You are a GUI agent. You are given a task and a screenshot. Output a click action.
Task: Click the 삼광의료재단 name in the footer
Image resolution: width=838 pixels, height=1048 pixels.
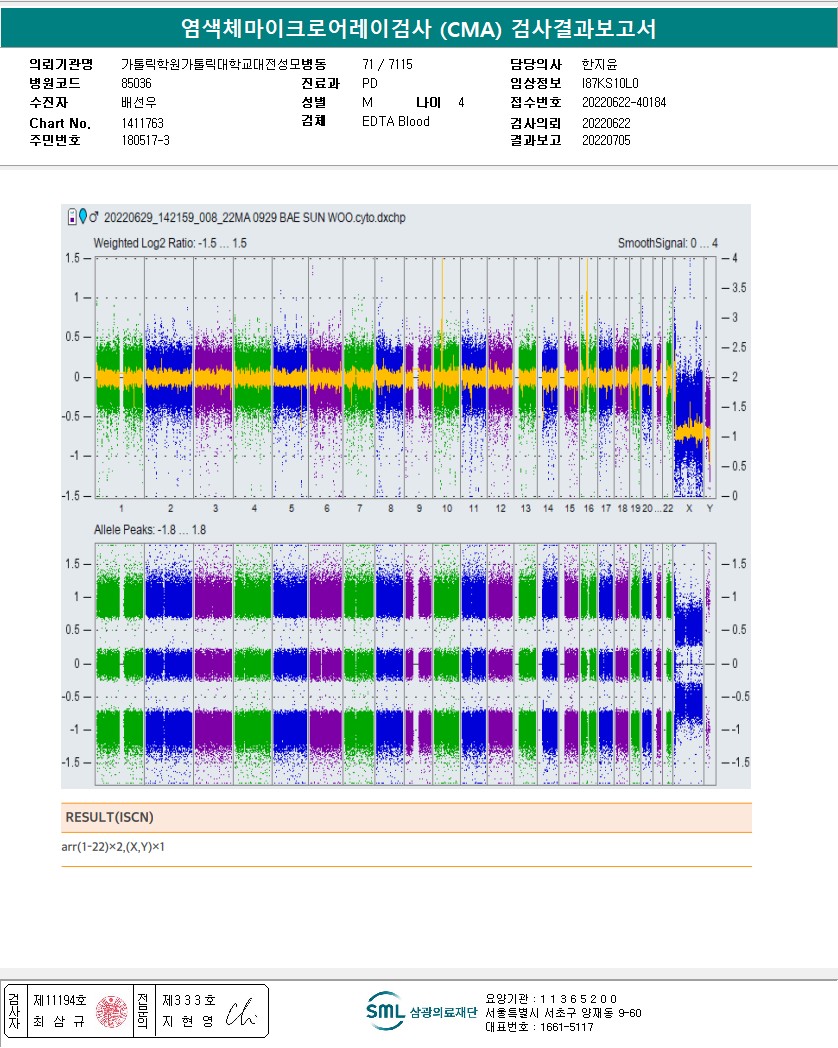[x=442, y=1012]
